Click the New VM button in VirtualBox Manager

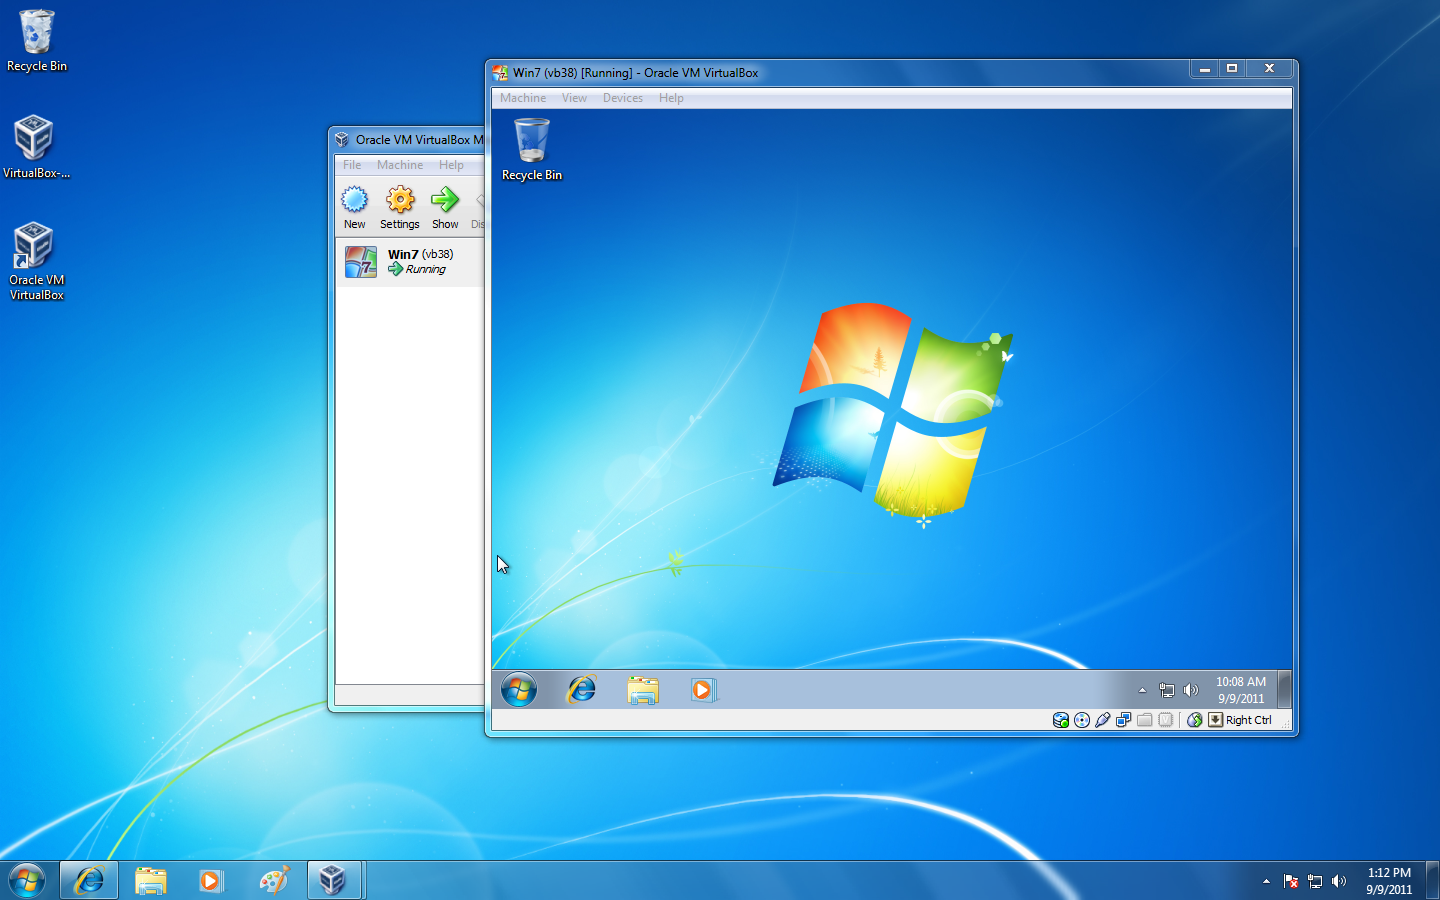[355, 208]
